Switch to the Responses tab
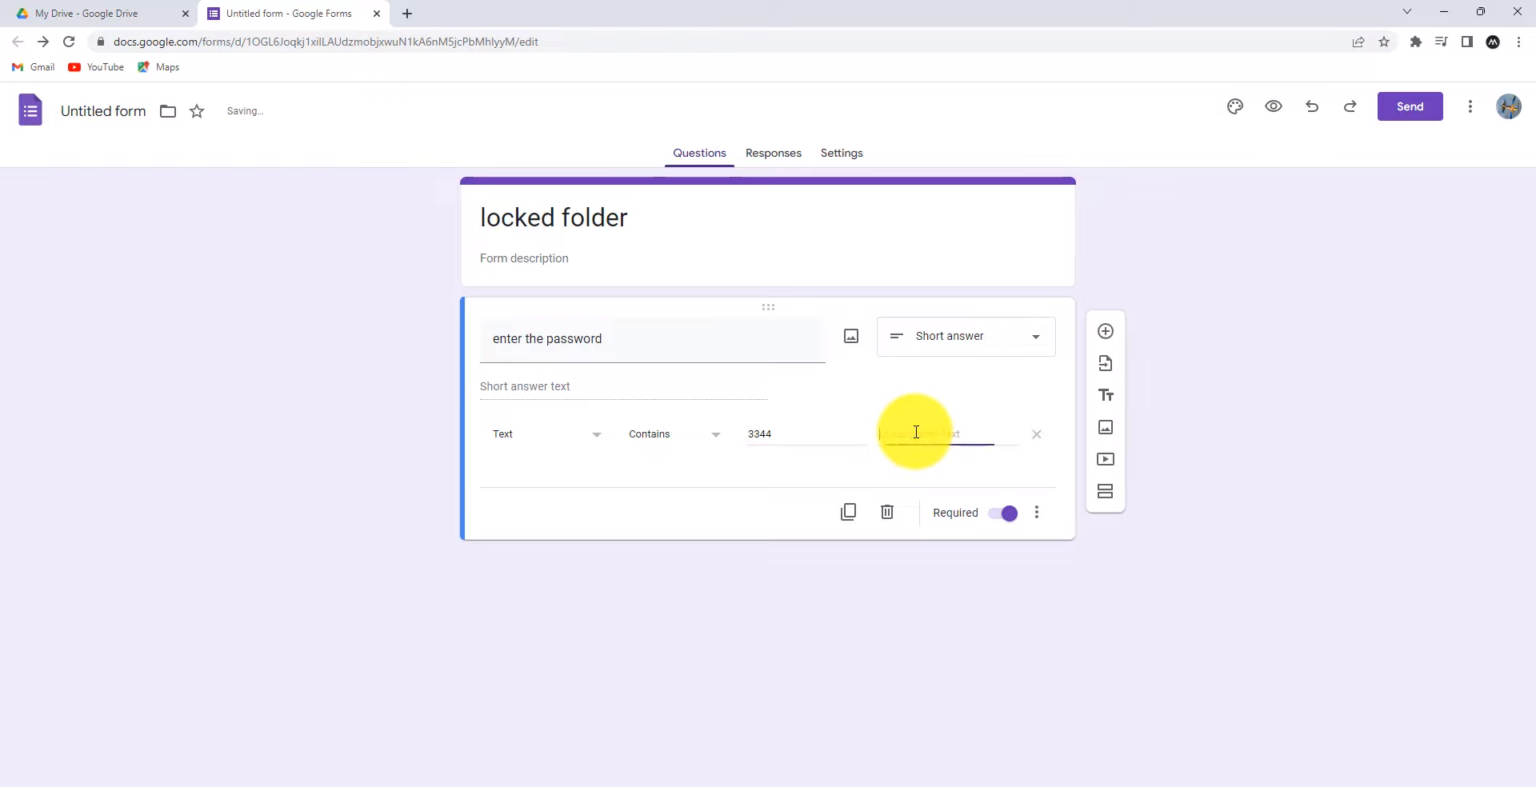Screen dimensions: 1536x787 (773, 153)
